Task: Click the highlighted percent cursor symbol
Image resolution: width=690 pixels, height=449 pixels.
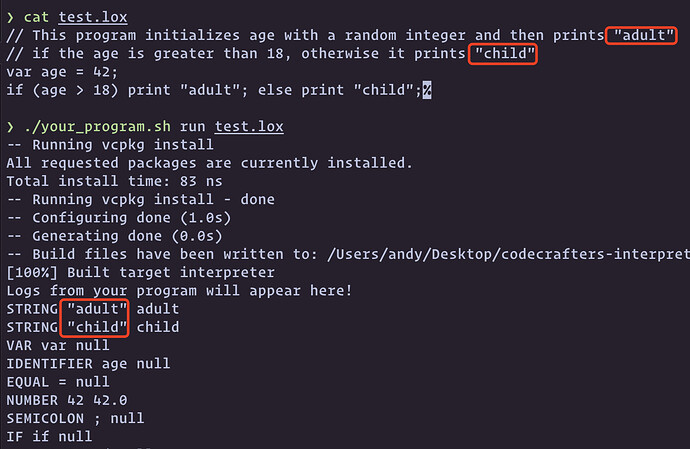Action: [x=427, y=90]
